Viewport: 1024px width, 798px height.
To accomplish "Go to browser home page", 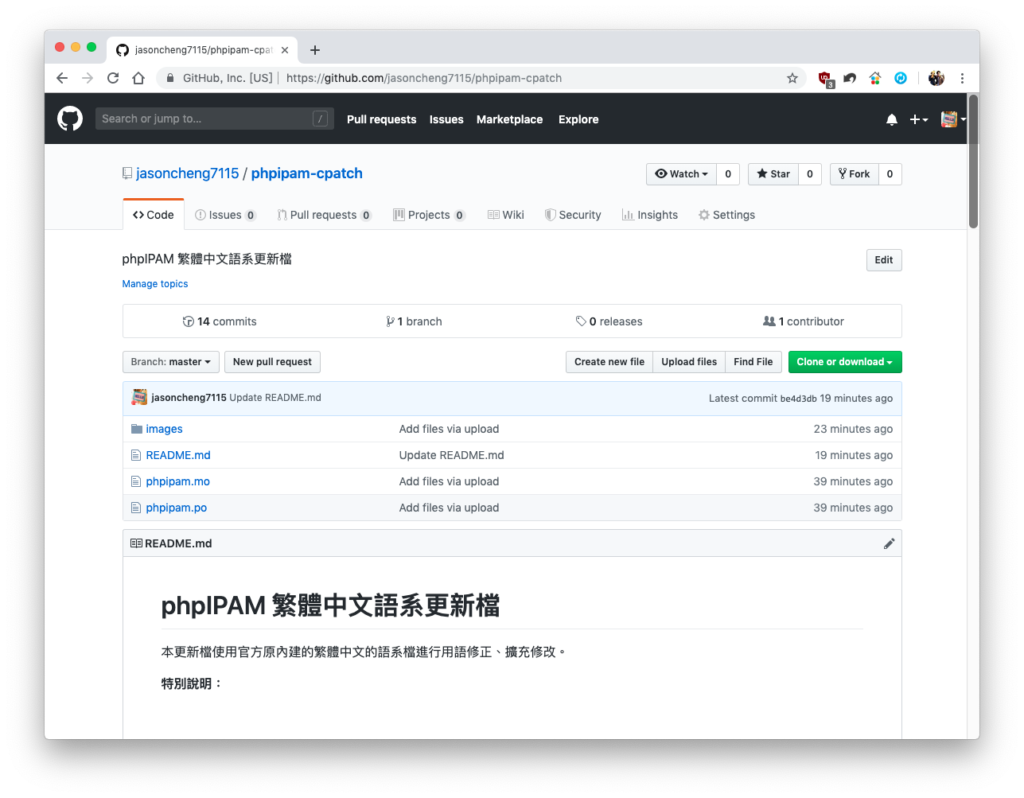I will [x=138, y=78].
